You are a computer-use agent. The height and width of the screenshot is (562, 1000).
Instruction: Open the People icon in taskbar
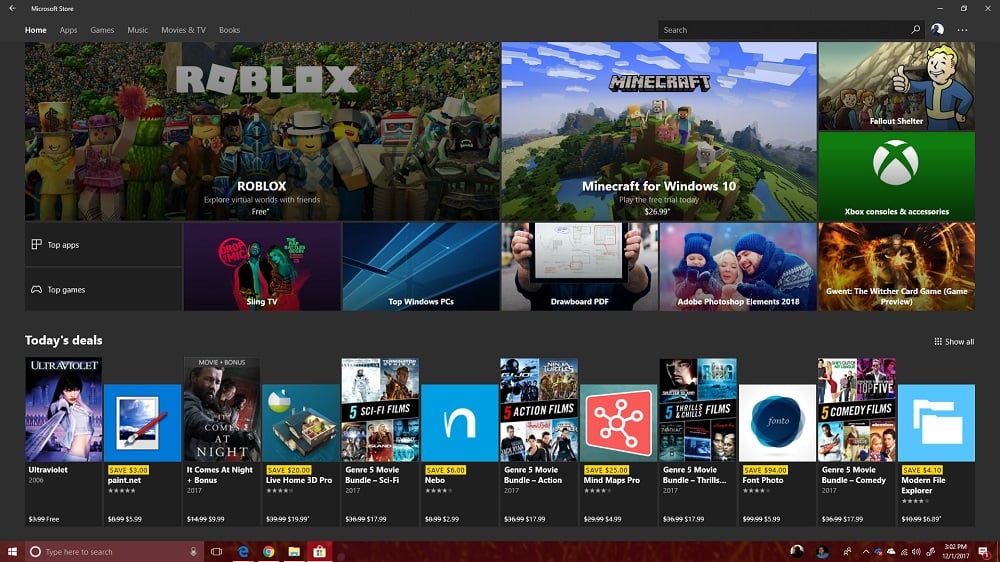[x=847, y=552]
